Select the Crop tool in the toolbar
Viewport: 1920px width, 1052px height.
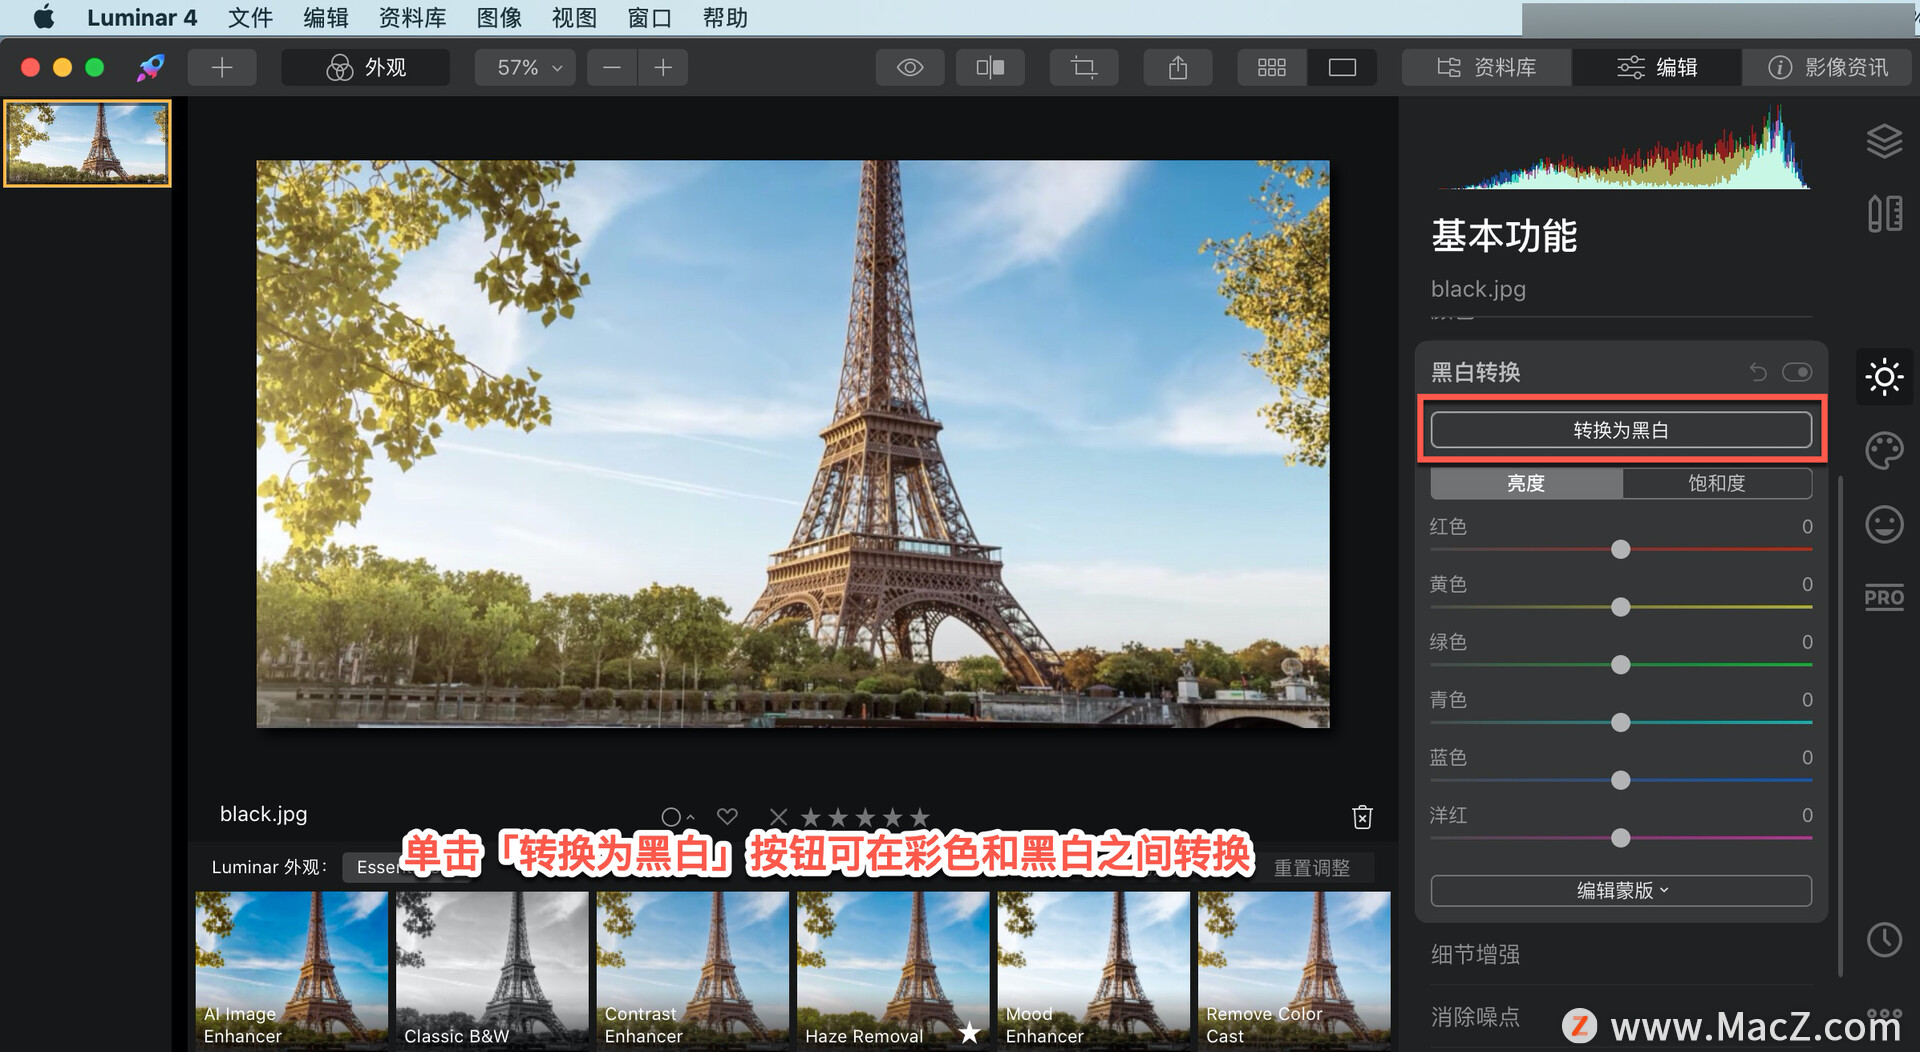(1084, 67)
